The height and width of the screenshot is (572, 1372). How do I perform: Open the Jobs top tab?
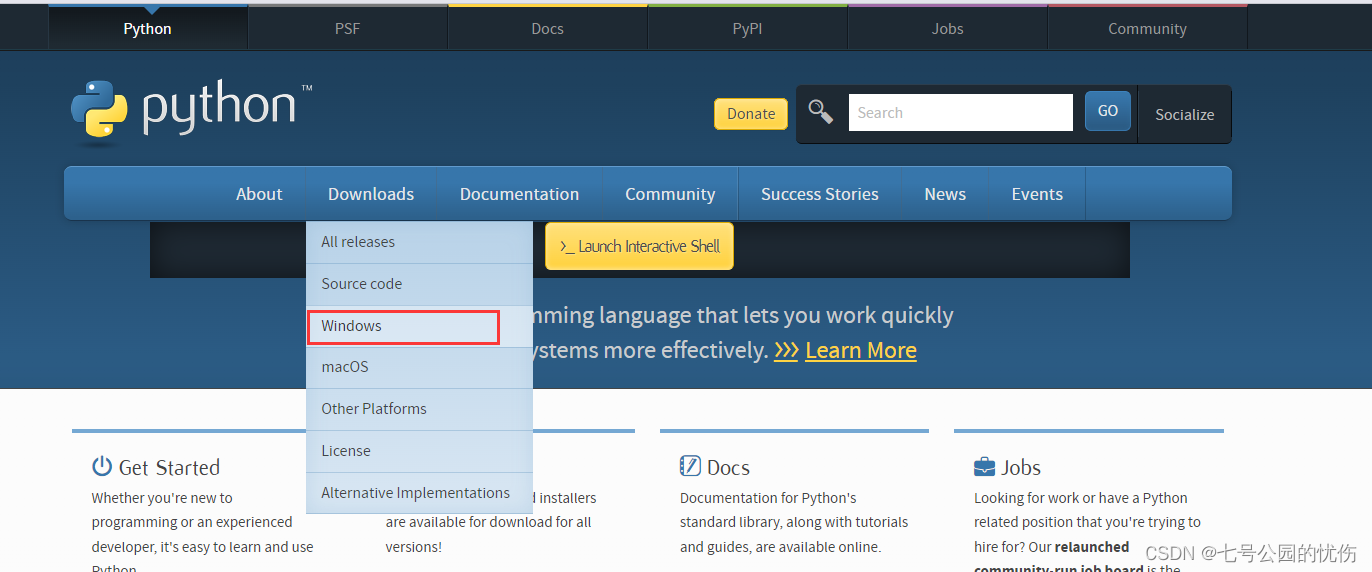coord(948,28)
